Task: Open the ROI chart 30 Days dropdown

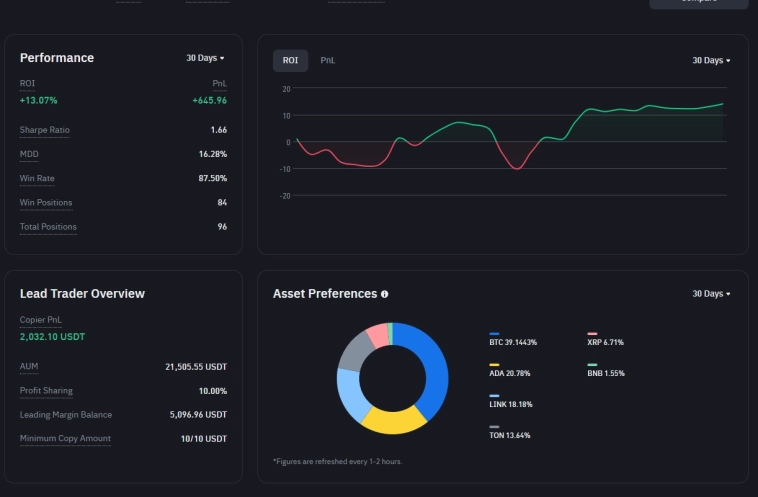Action: 711,61
